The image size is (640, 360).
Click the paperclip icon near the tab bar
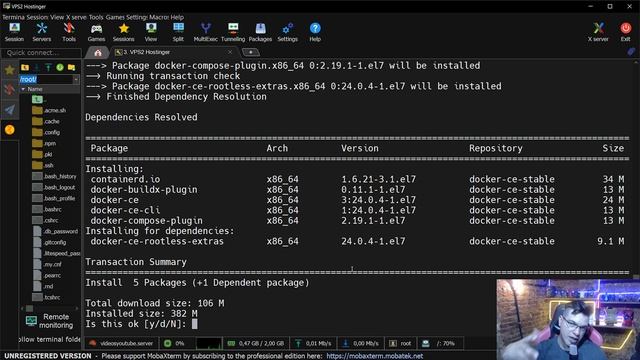pos(631,52)
